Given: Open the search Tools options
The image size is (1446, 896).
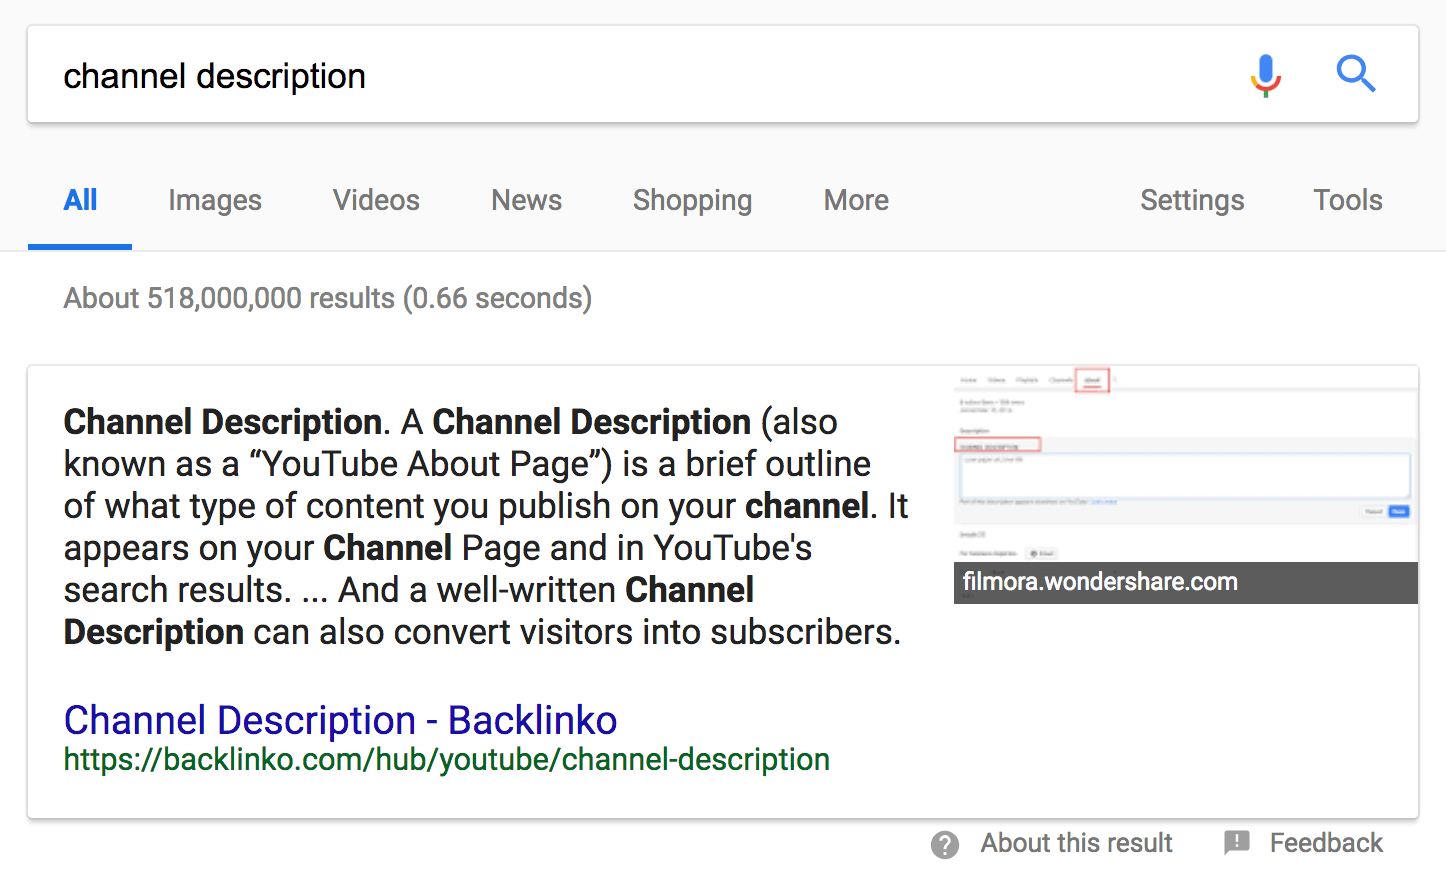Looking at the screenshot, I should 1348,200.
